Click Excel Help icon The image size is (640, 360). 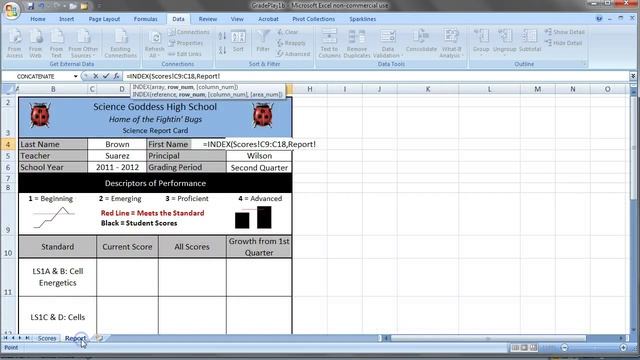click(599, 19)
